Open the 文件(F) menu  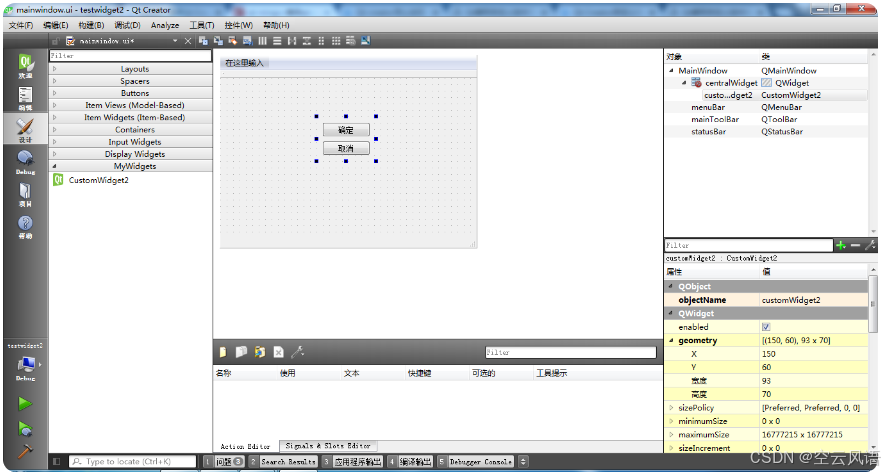(21, 25)
